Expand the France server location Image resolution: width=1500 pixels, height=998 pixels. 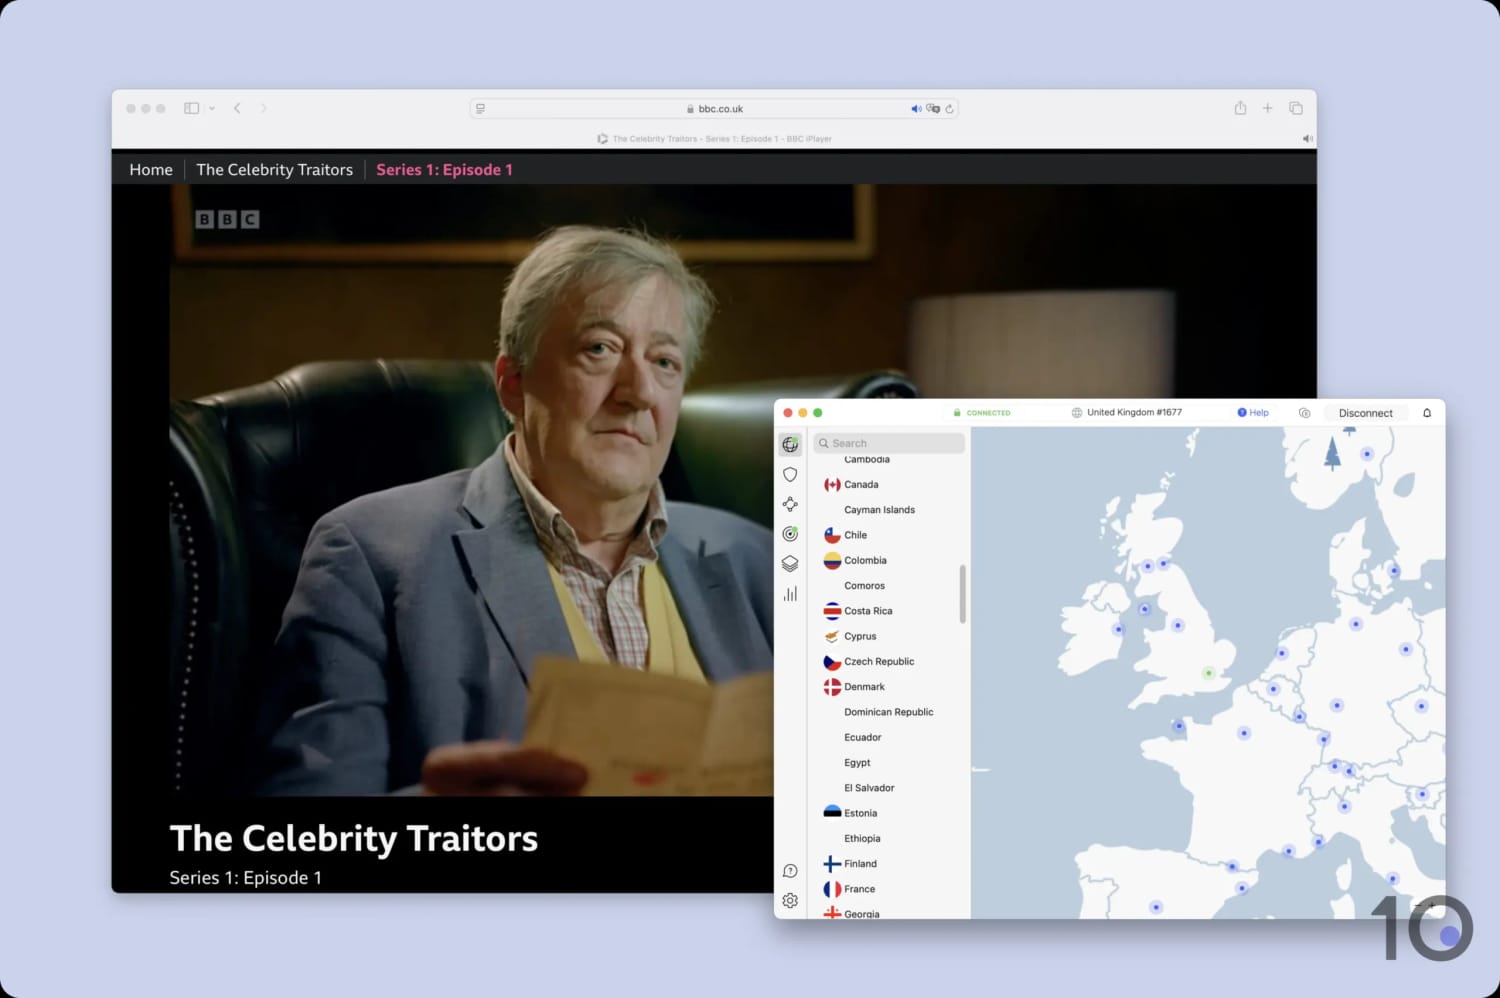(858, 888)
